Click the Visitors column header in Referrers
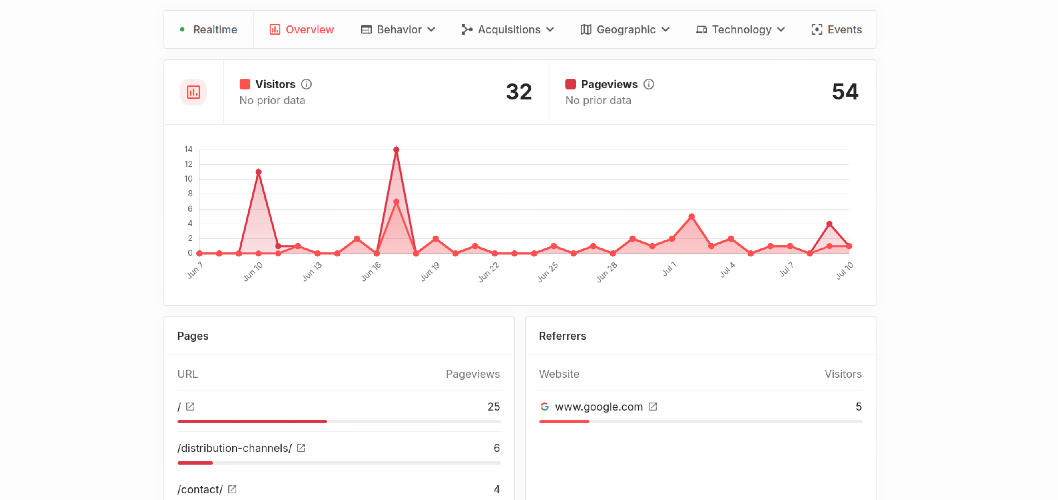This screenshot has width=1058, height=500. point(843,374)
